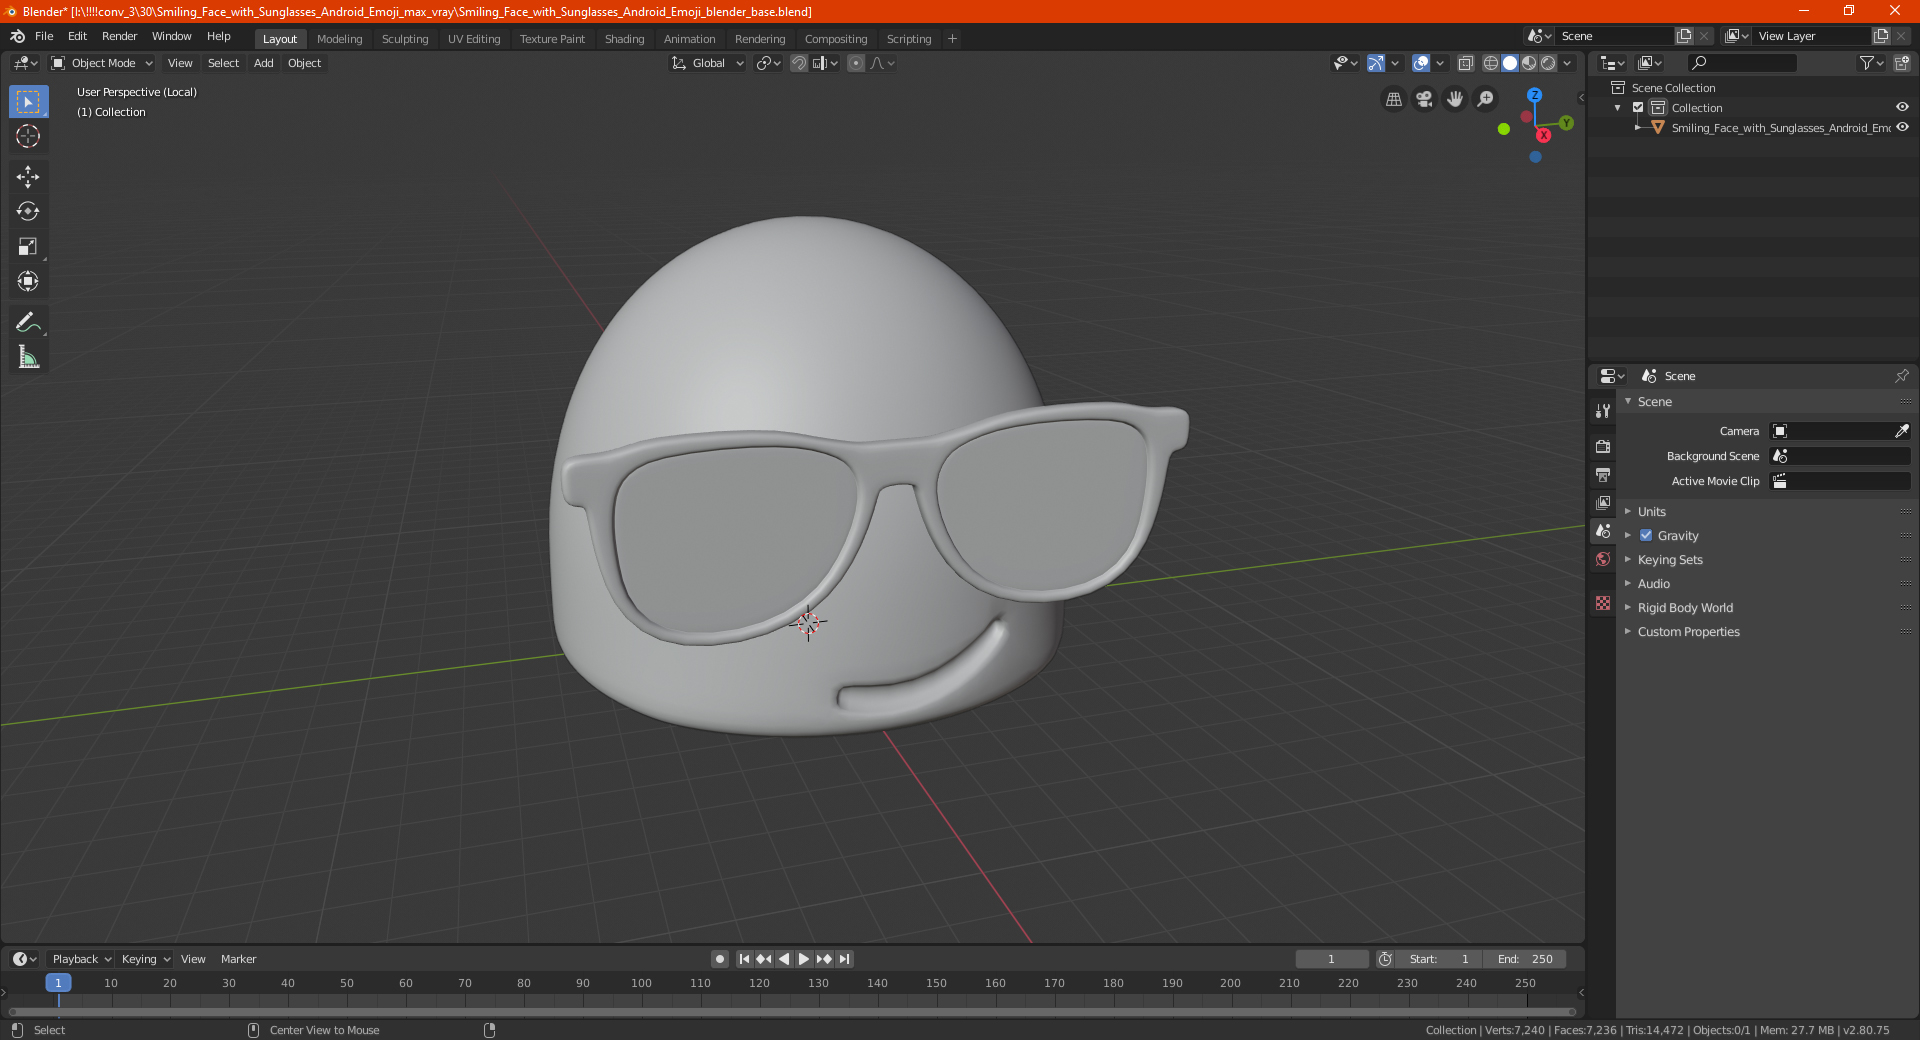The width and height of the screenshot is (1920, 1040).
Task: Switch to Modeling workspace tab
Action: tap(339, 39)
